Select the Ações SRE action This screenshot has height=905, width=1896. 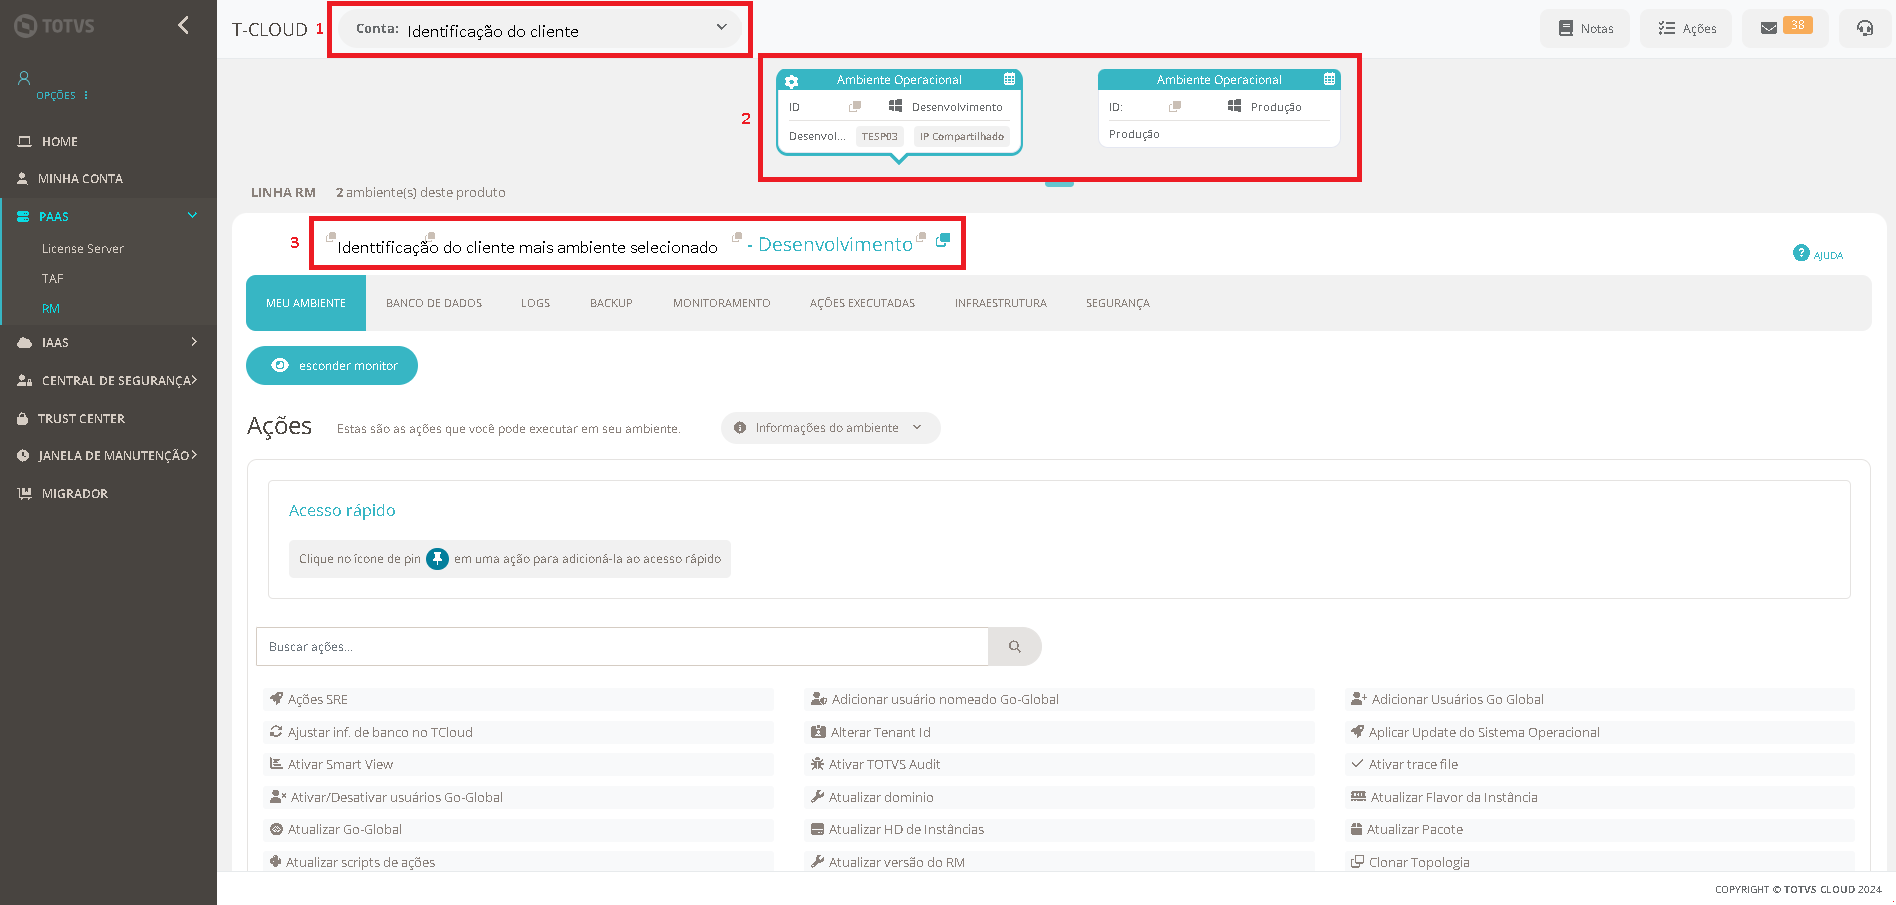[x=518, y=699]
